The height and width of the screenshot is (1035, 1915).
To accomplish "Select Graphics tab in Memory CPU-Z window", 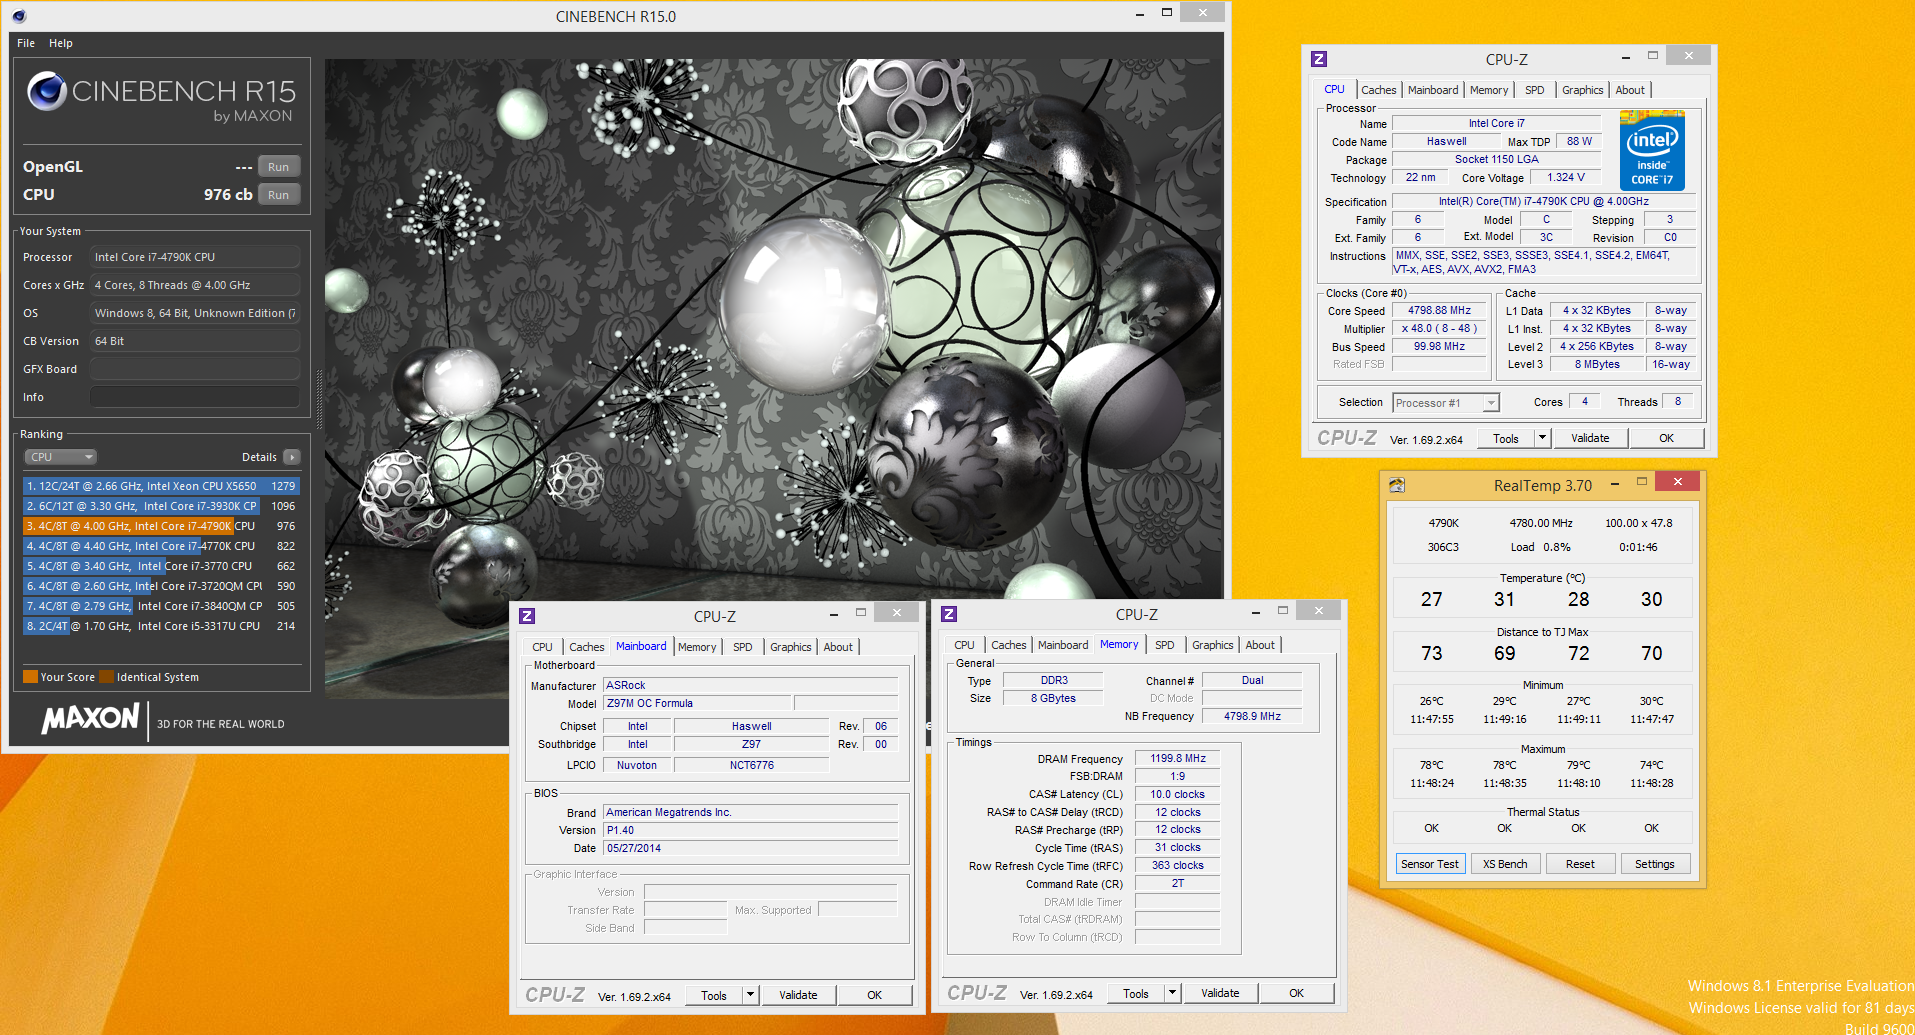I will [x=1212, y=645].
